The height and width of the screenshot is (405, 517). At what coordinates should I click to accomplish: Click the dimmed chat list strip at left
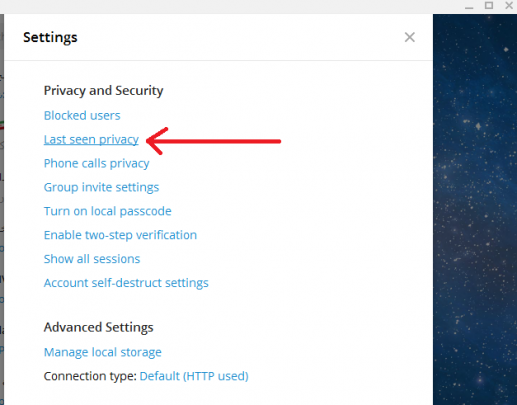(2, 209)
